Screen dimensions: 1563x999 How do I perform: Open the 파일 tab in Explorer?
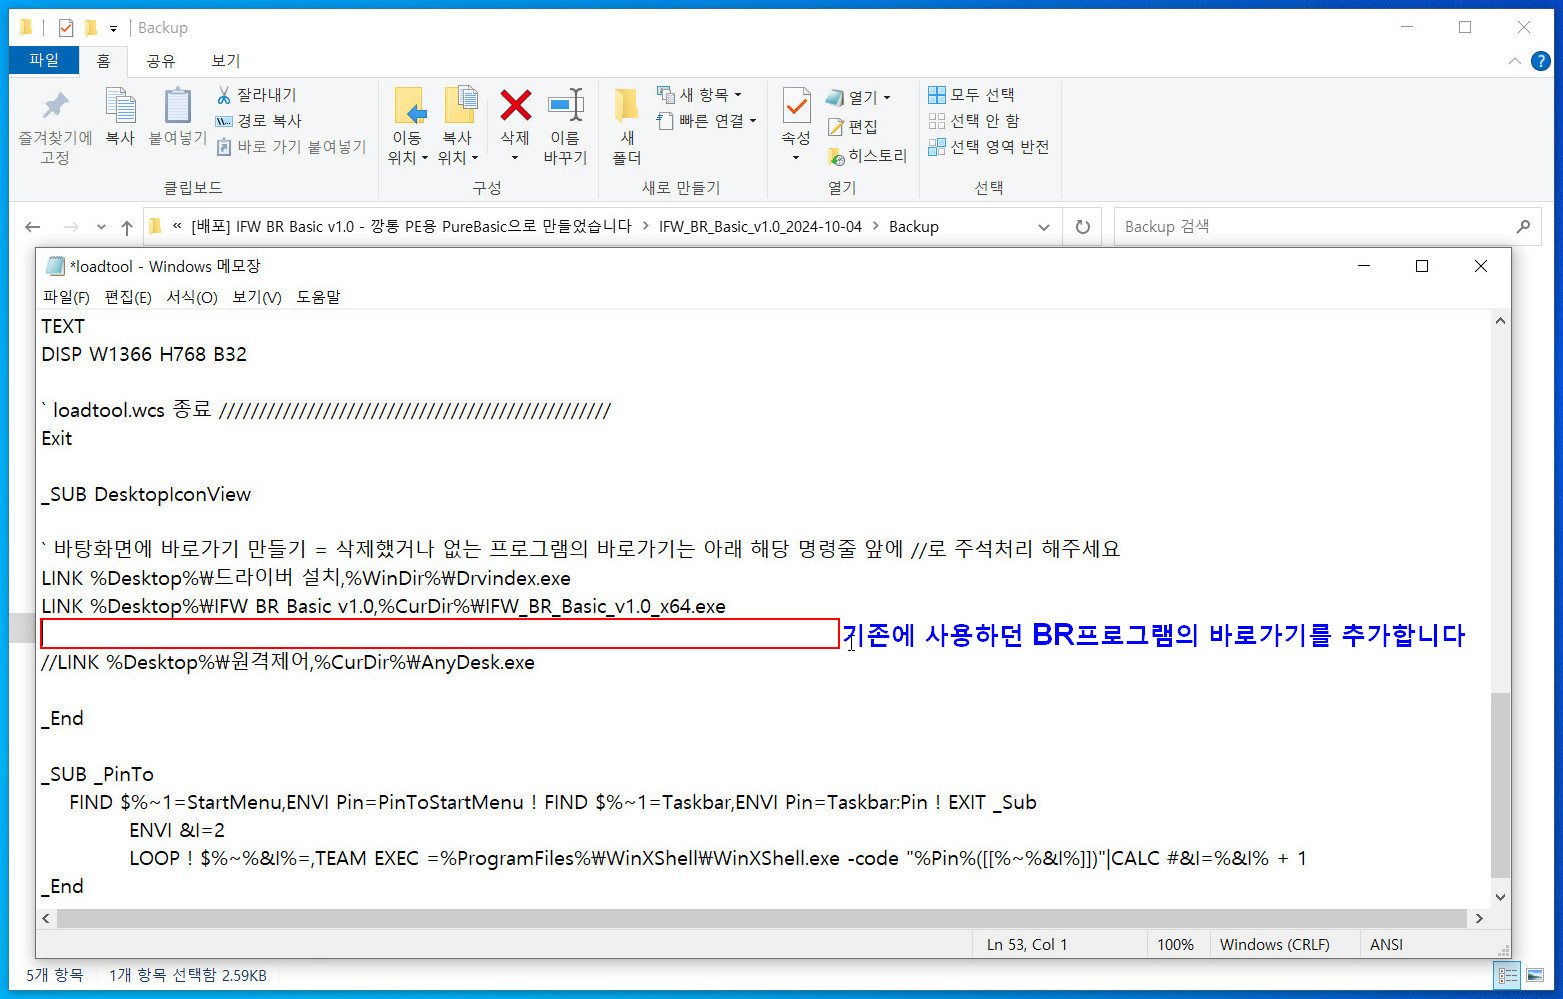(44, 60)
